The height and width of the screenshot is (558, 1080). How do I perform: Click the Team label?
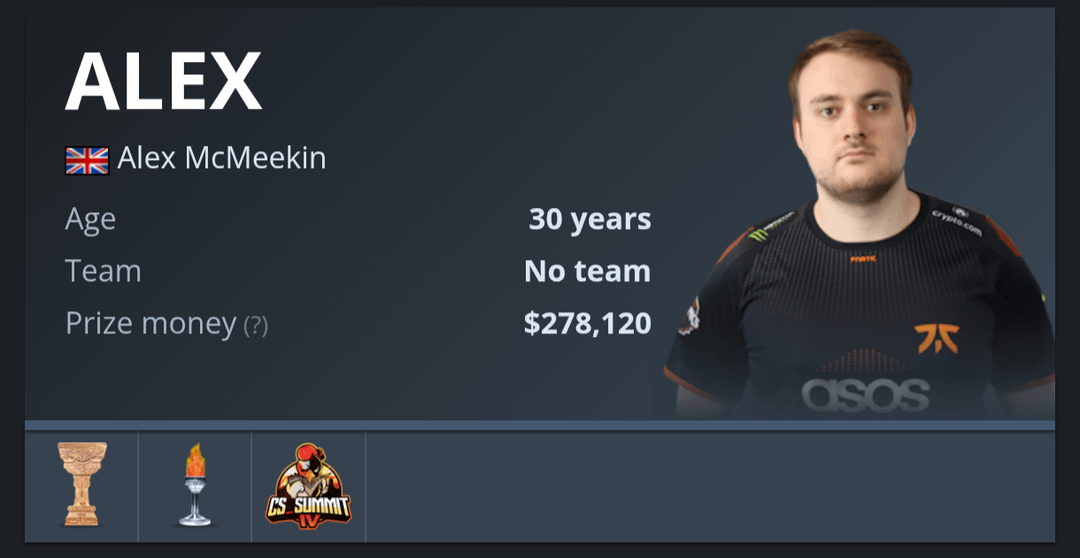pyautogui.click(x=103, y=271)
